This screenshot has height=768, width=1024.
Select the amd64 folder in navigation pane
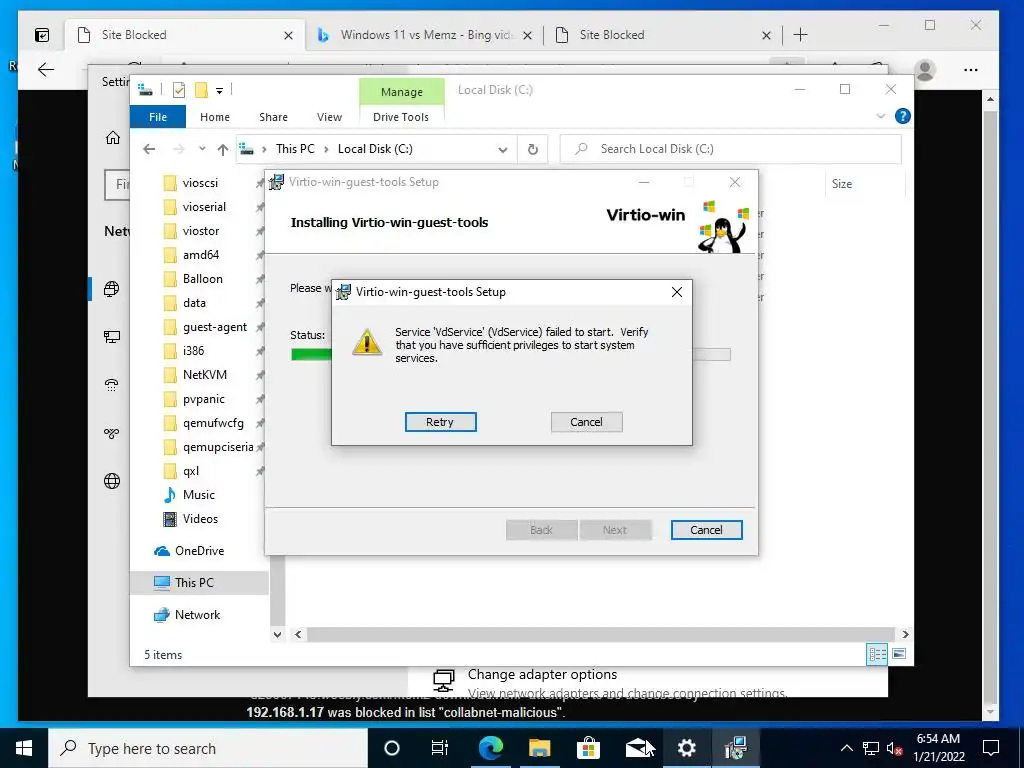[200, 255]
